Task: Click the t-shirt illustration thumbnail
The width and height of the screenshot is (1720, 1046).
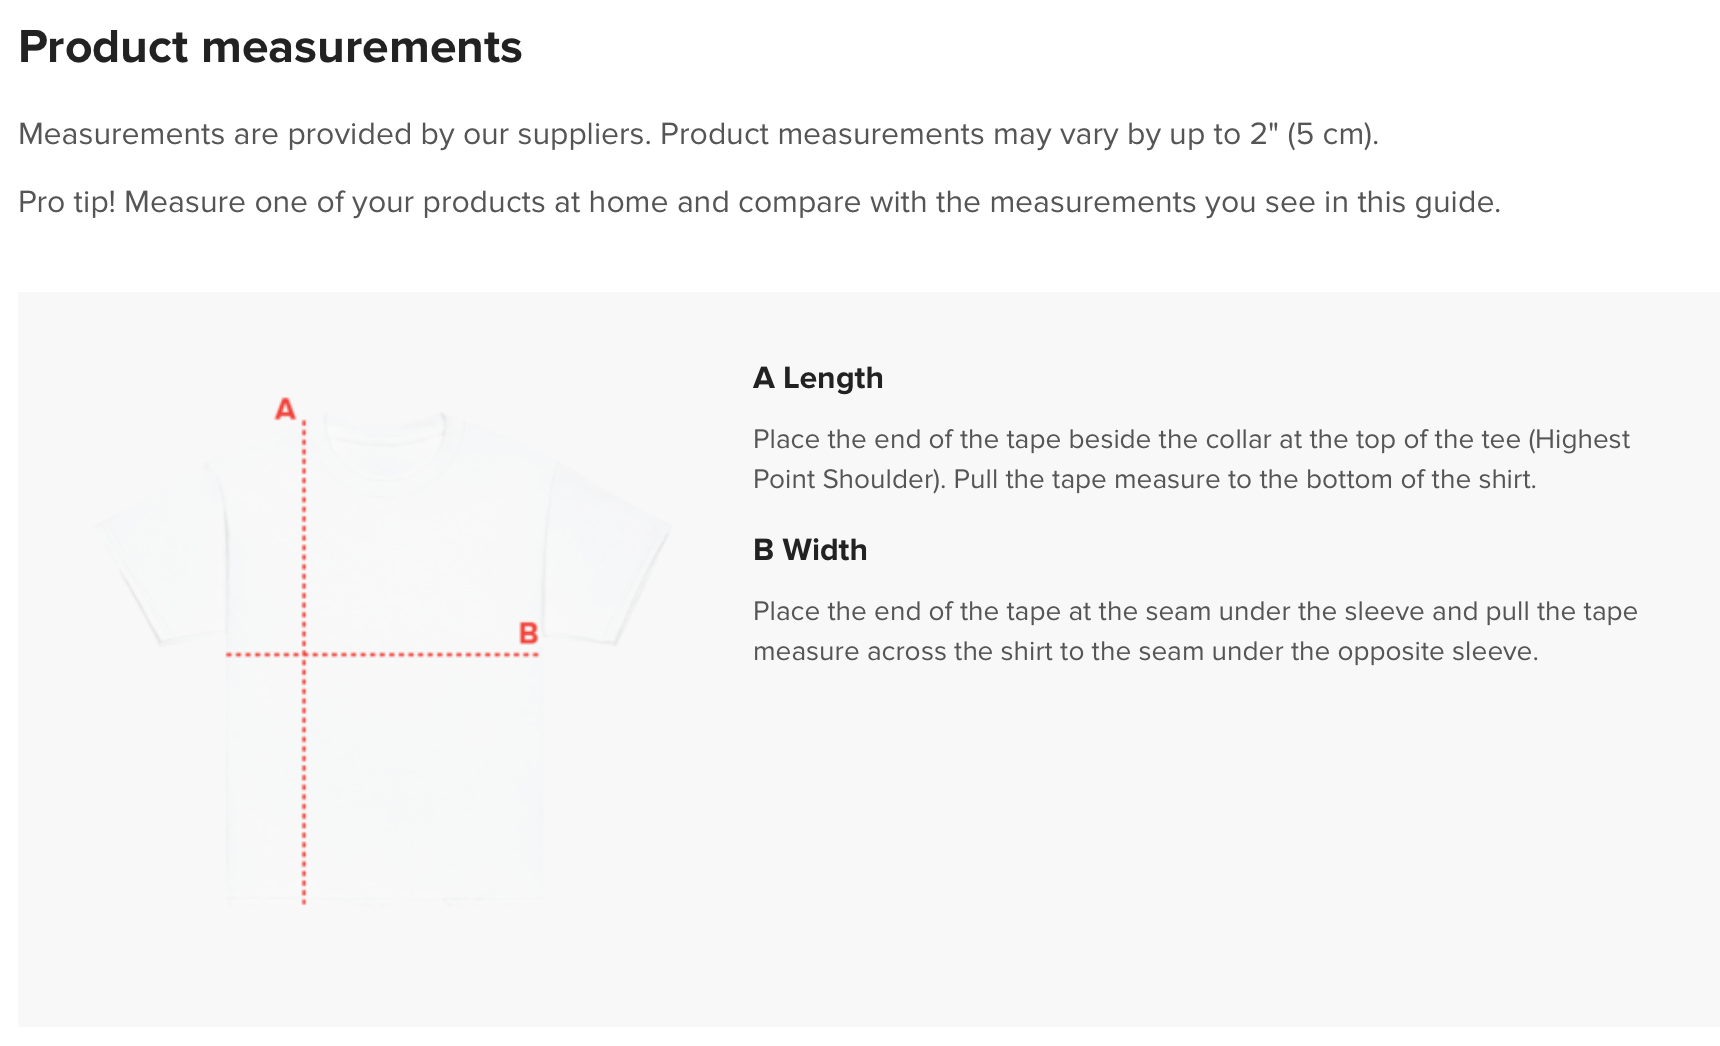Action: point(383,658)
